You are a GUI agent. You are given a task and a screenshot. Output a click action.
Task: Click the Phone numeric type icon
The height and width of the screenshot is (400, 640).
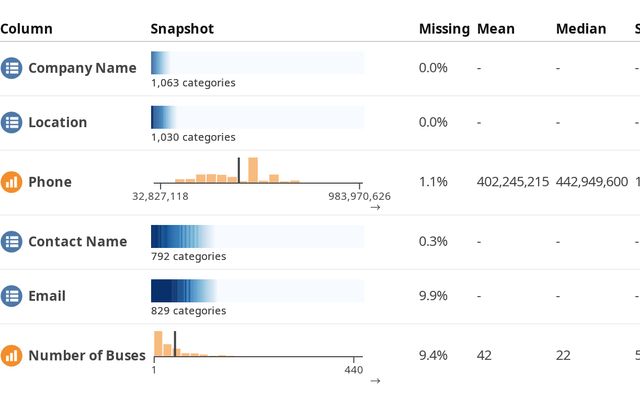point(11,182)
